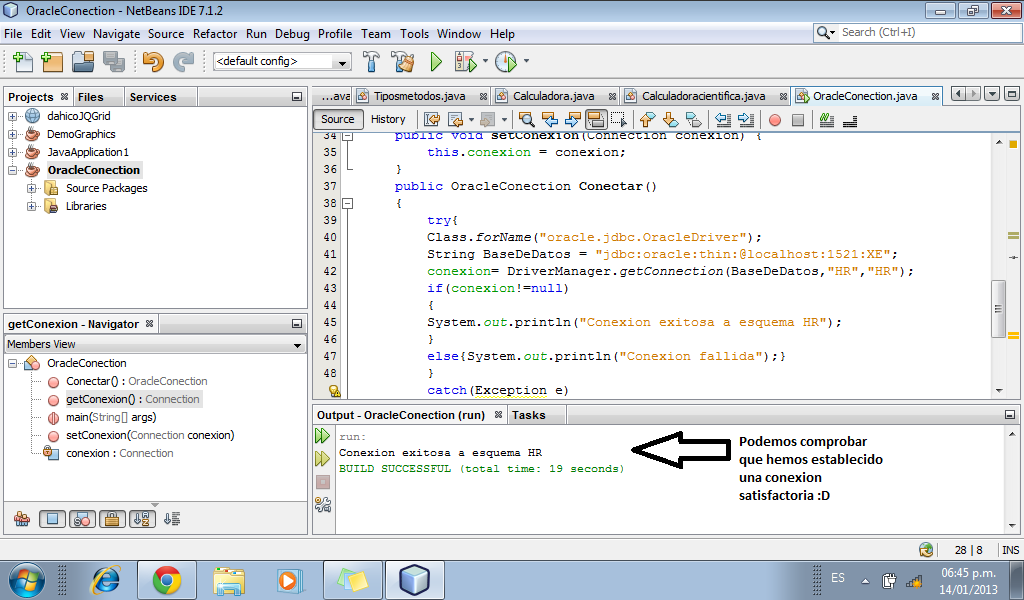Click the Undo arrow in toolbar

[x=152, y=62]
